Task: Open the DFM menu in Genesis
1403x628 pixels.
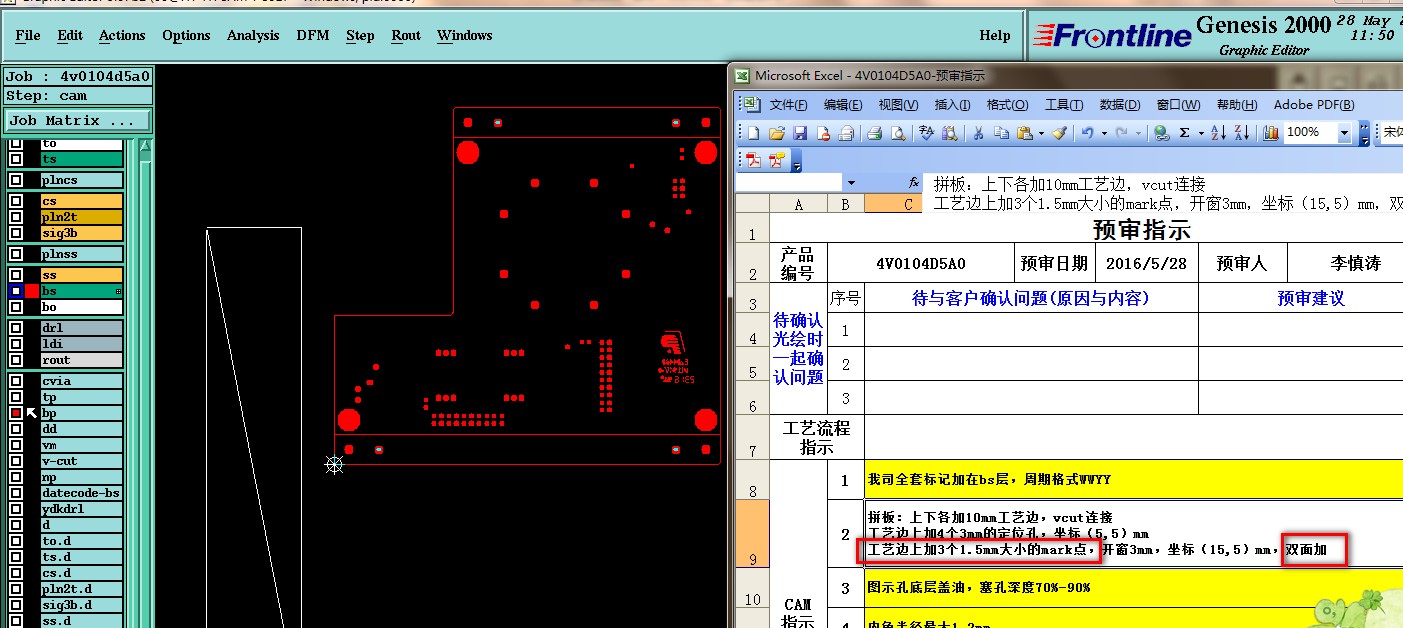Action: (x=313, y=35)
